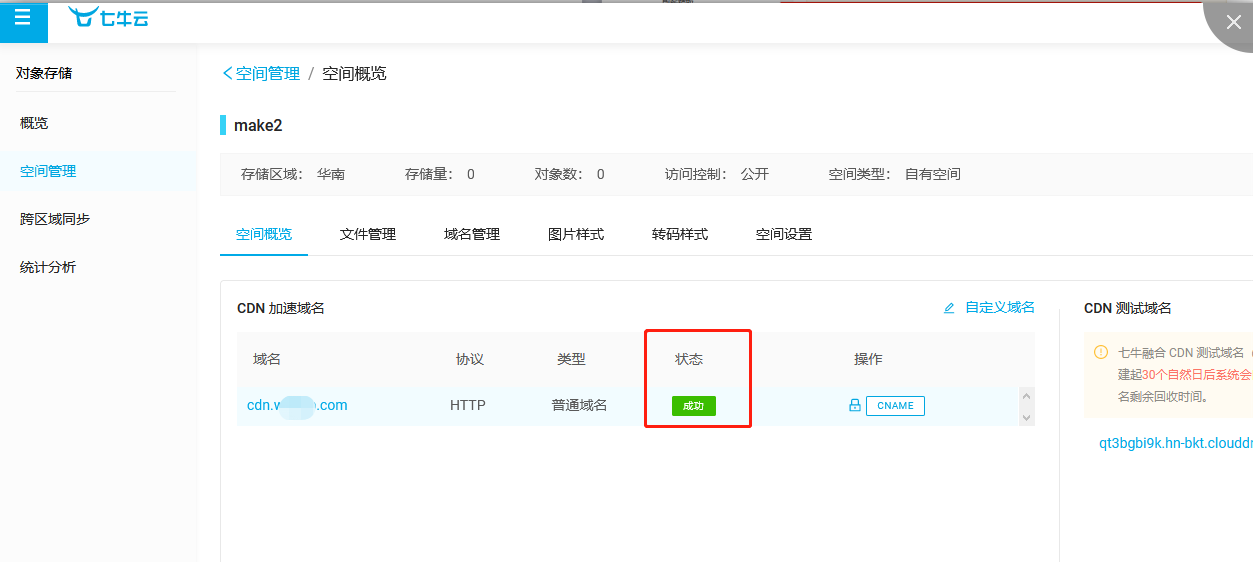Click the 协议 column header
The width and height of the screenshot is (1253, 562).
coord(470,359)
